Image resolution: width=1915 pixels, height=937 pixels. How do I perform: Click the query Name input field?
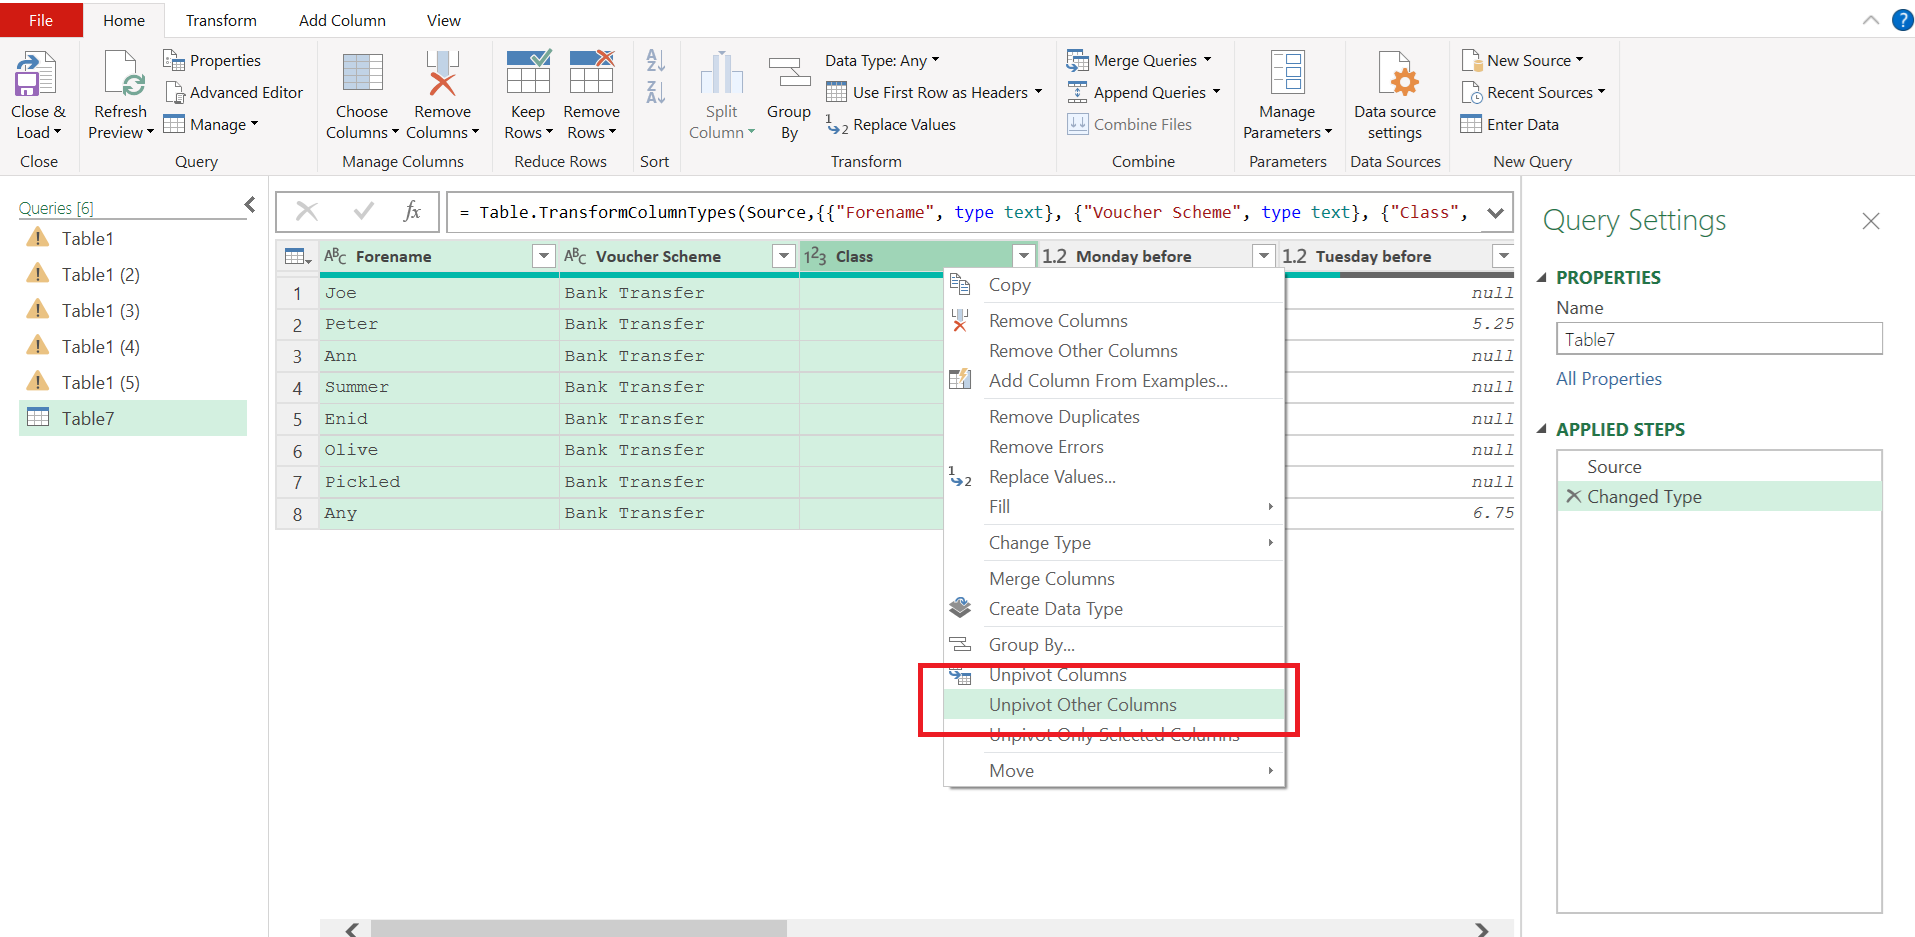coord(1719,339)
